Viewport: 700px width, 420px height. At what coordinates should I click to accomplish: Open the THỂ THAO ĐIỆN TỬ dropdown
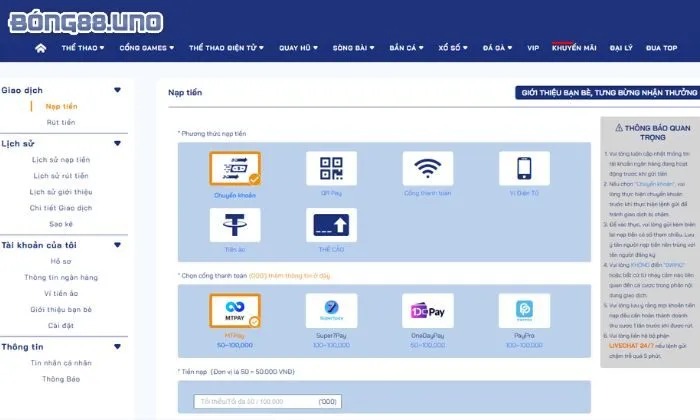click(226, 48)
